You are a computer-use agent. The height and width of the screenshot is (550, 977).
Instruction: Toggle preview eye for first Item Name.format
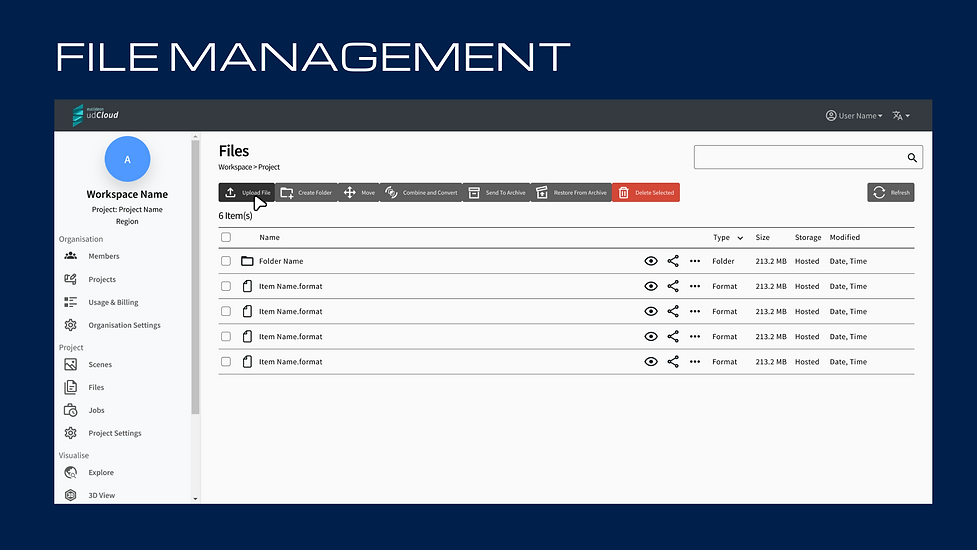pyautogui.click(x=651, y=286)
